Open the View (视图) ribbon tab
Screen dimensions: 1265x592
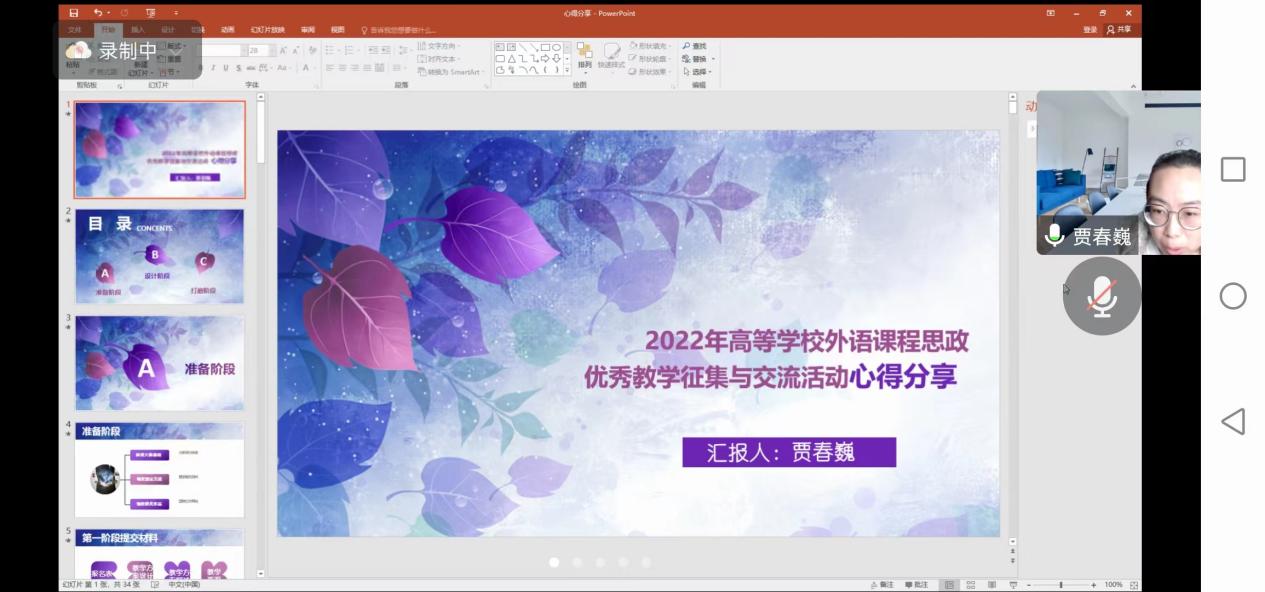click(x=337, y=30)
